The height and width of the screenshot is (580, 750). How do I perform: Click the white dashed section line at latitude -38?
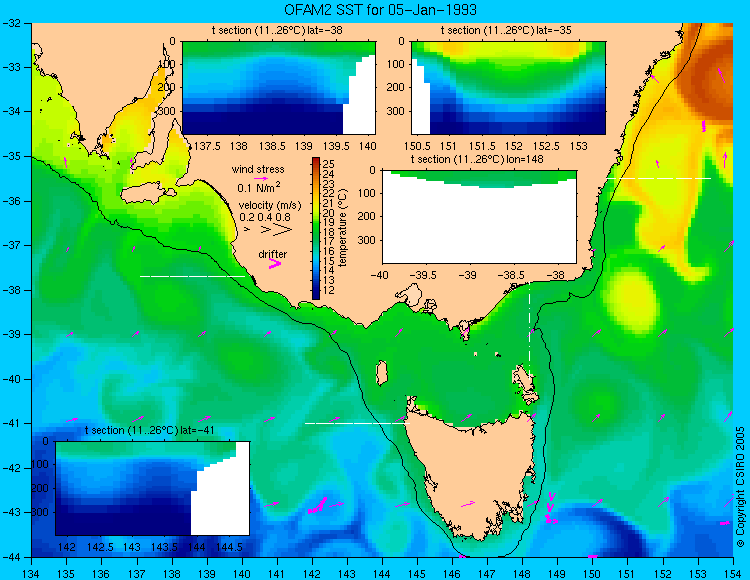point(192,276)
